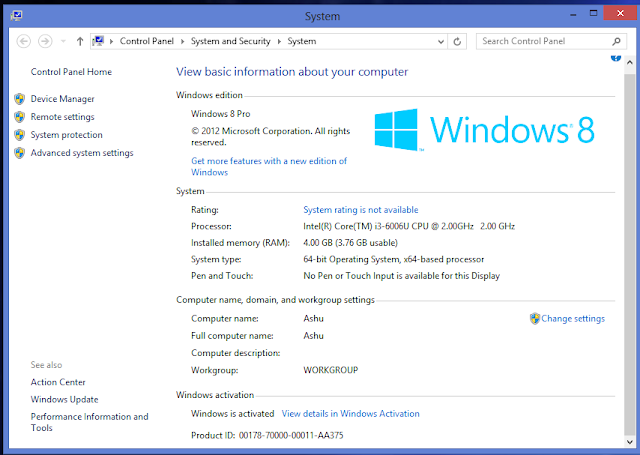Open Action Center link

coord(58,382)
